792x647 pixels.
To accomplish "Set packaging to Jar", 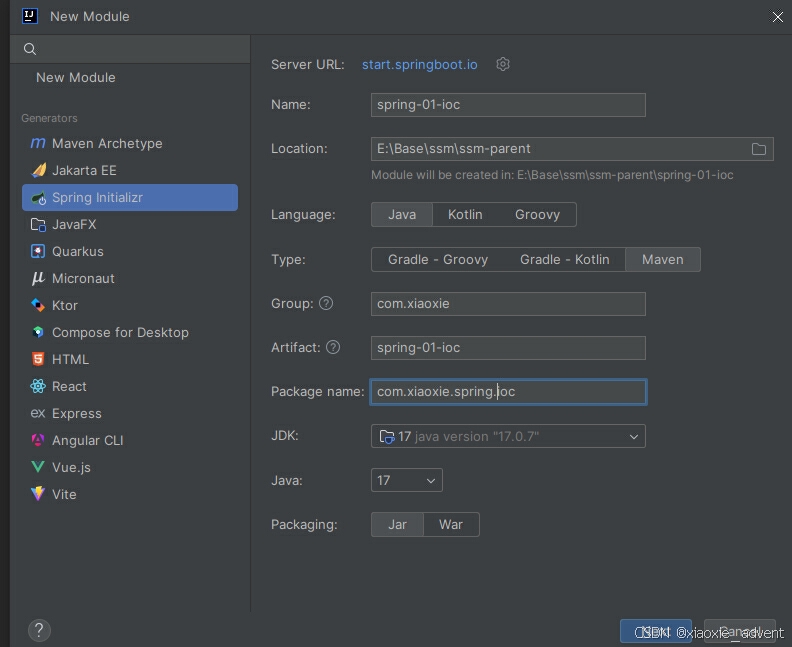I will tap(397, 525).
